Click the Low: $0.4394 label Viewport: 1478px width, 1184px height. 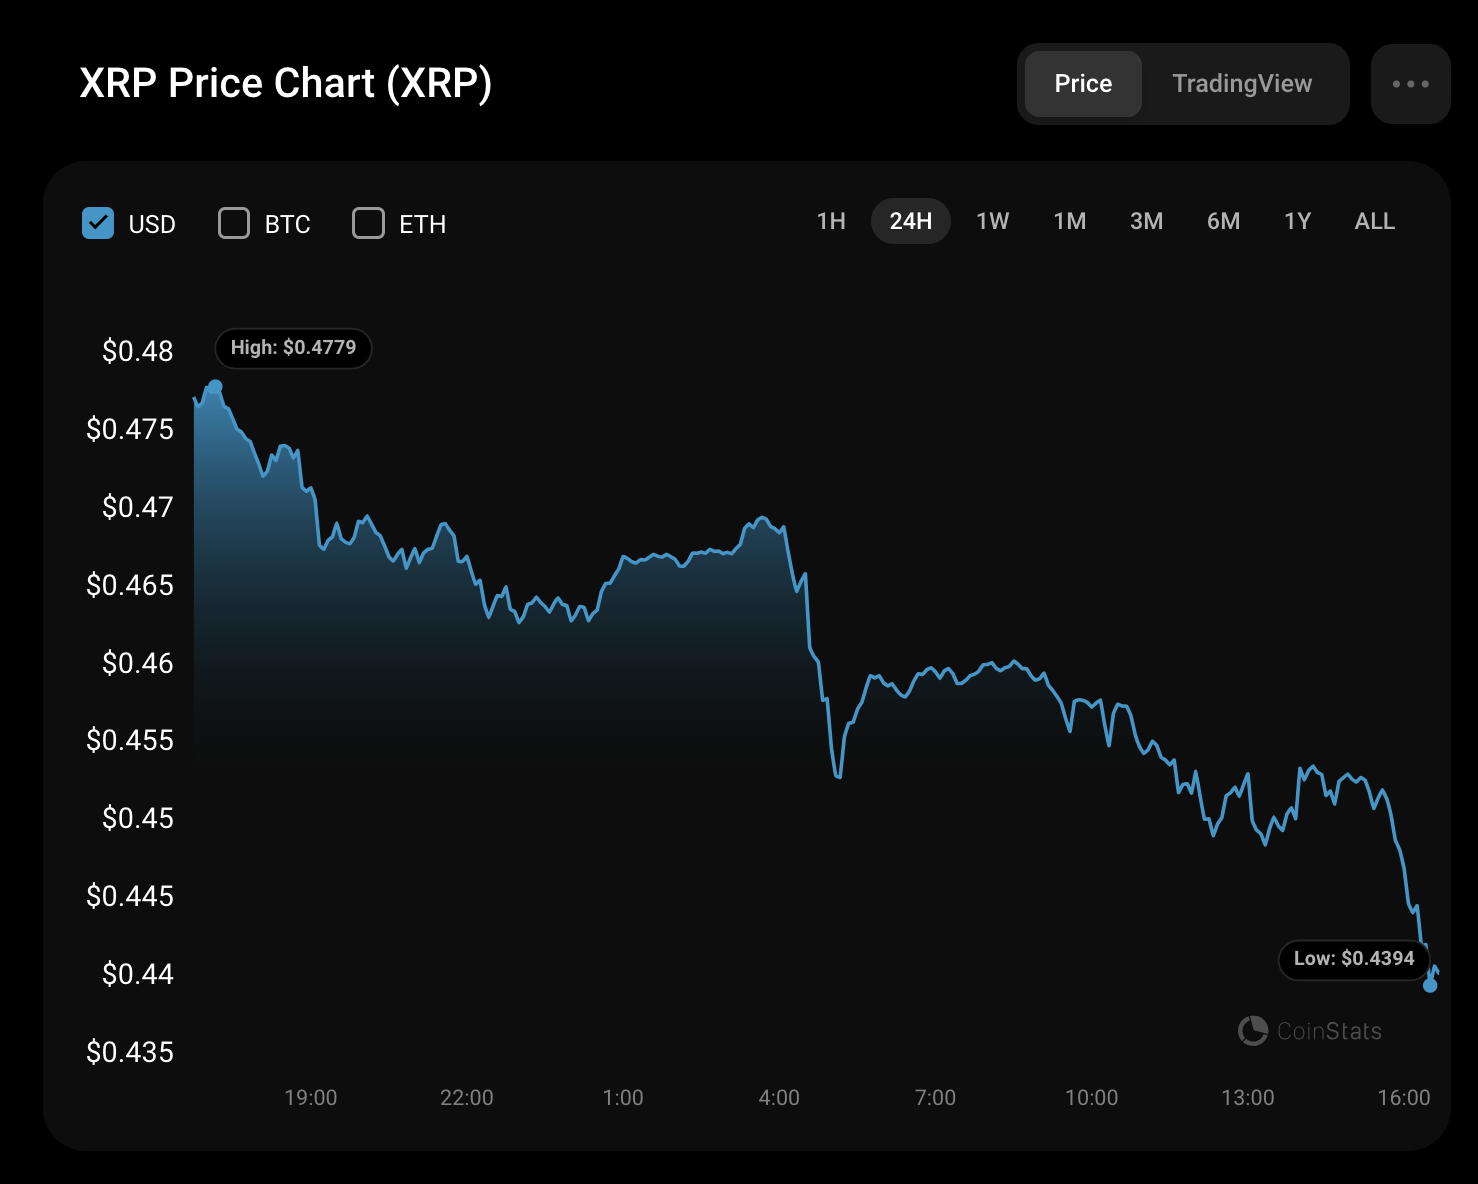[1354, 959]
